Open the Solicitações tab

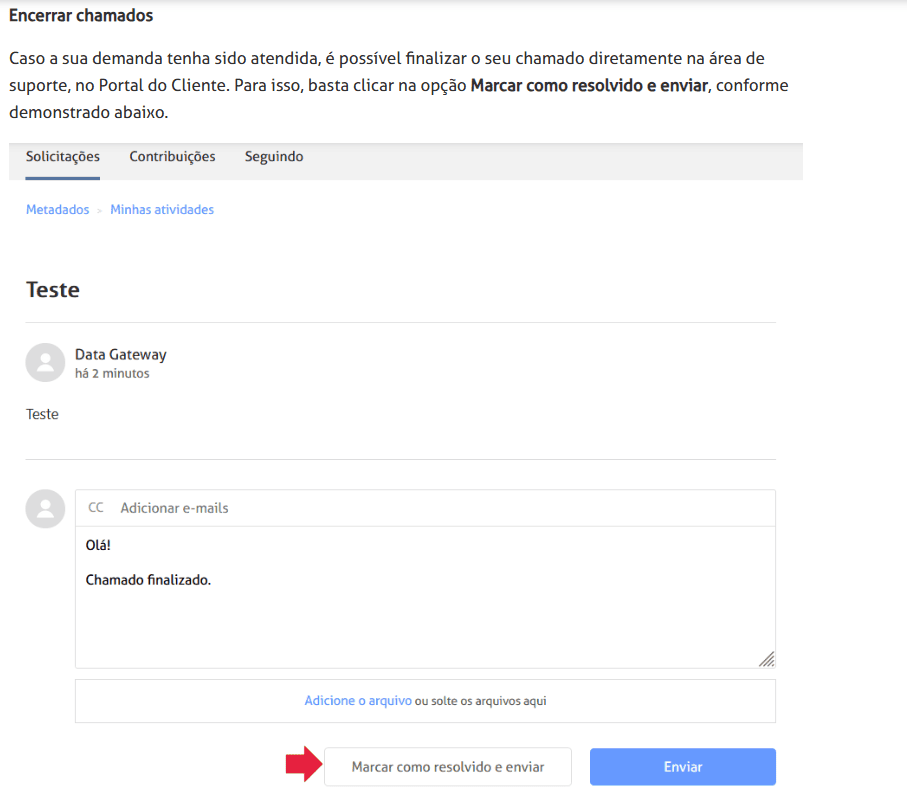pos(63,157)
